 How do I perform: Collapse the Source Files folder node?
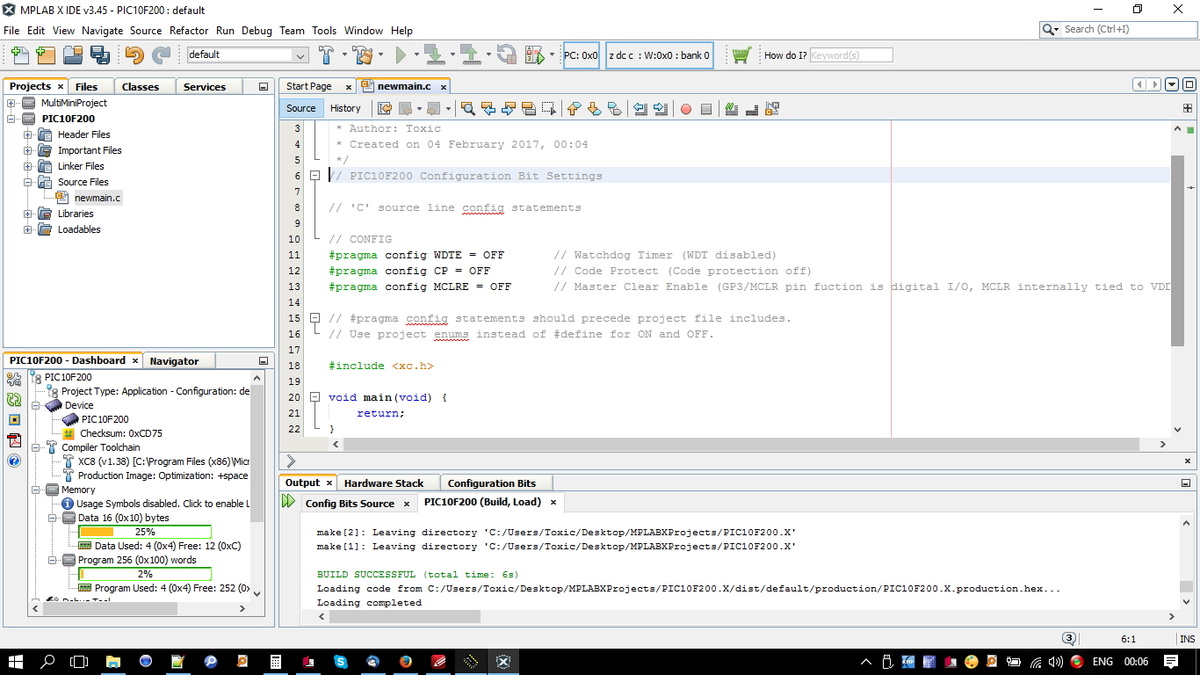(x=27, y=182)
